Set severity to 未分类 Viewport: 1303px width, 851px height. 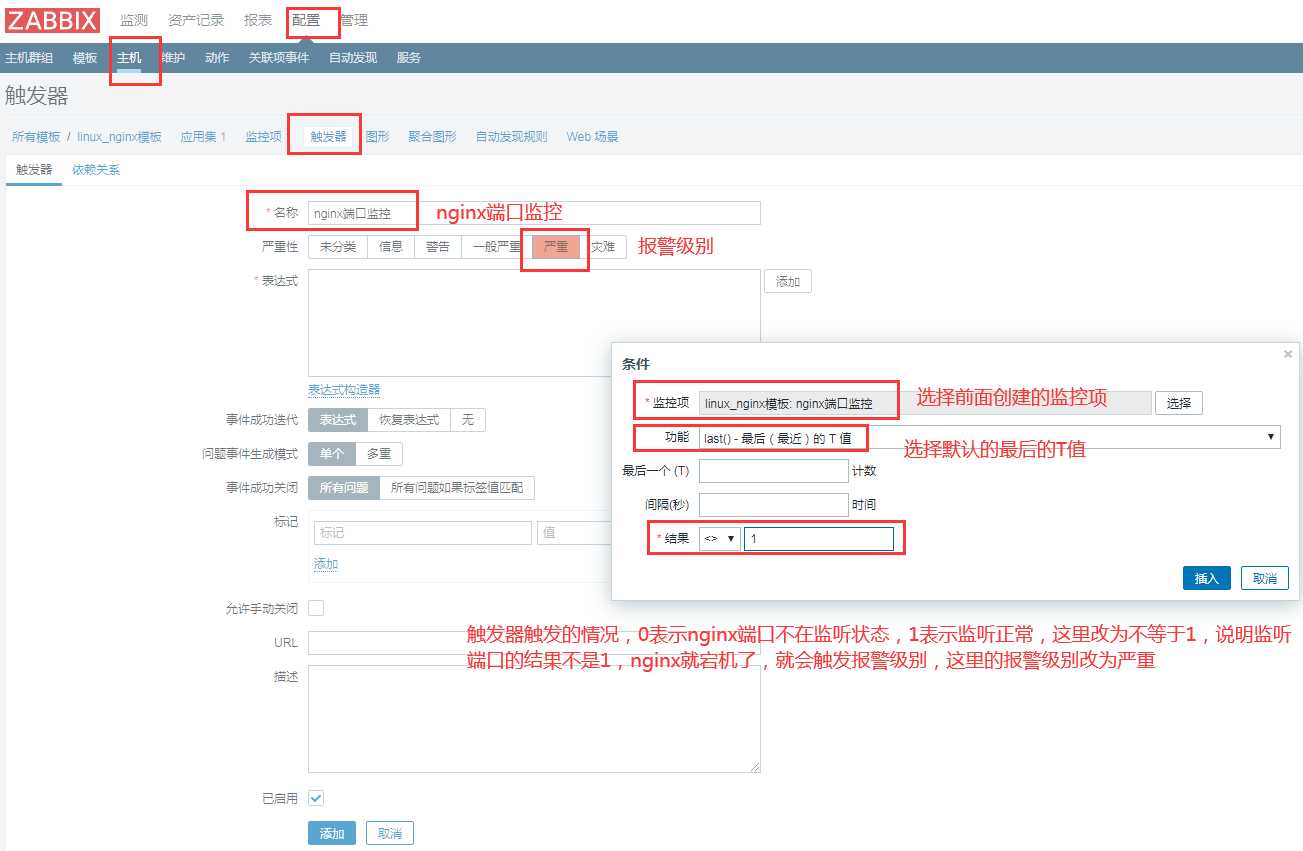click(x=338, y=247)
